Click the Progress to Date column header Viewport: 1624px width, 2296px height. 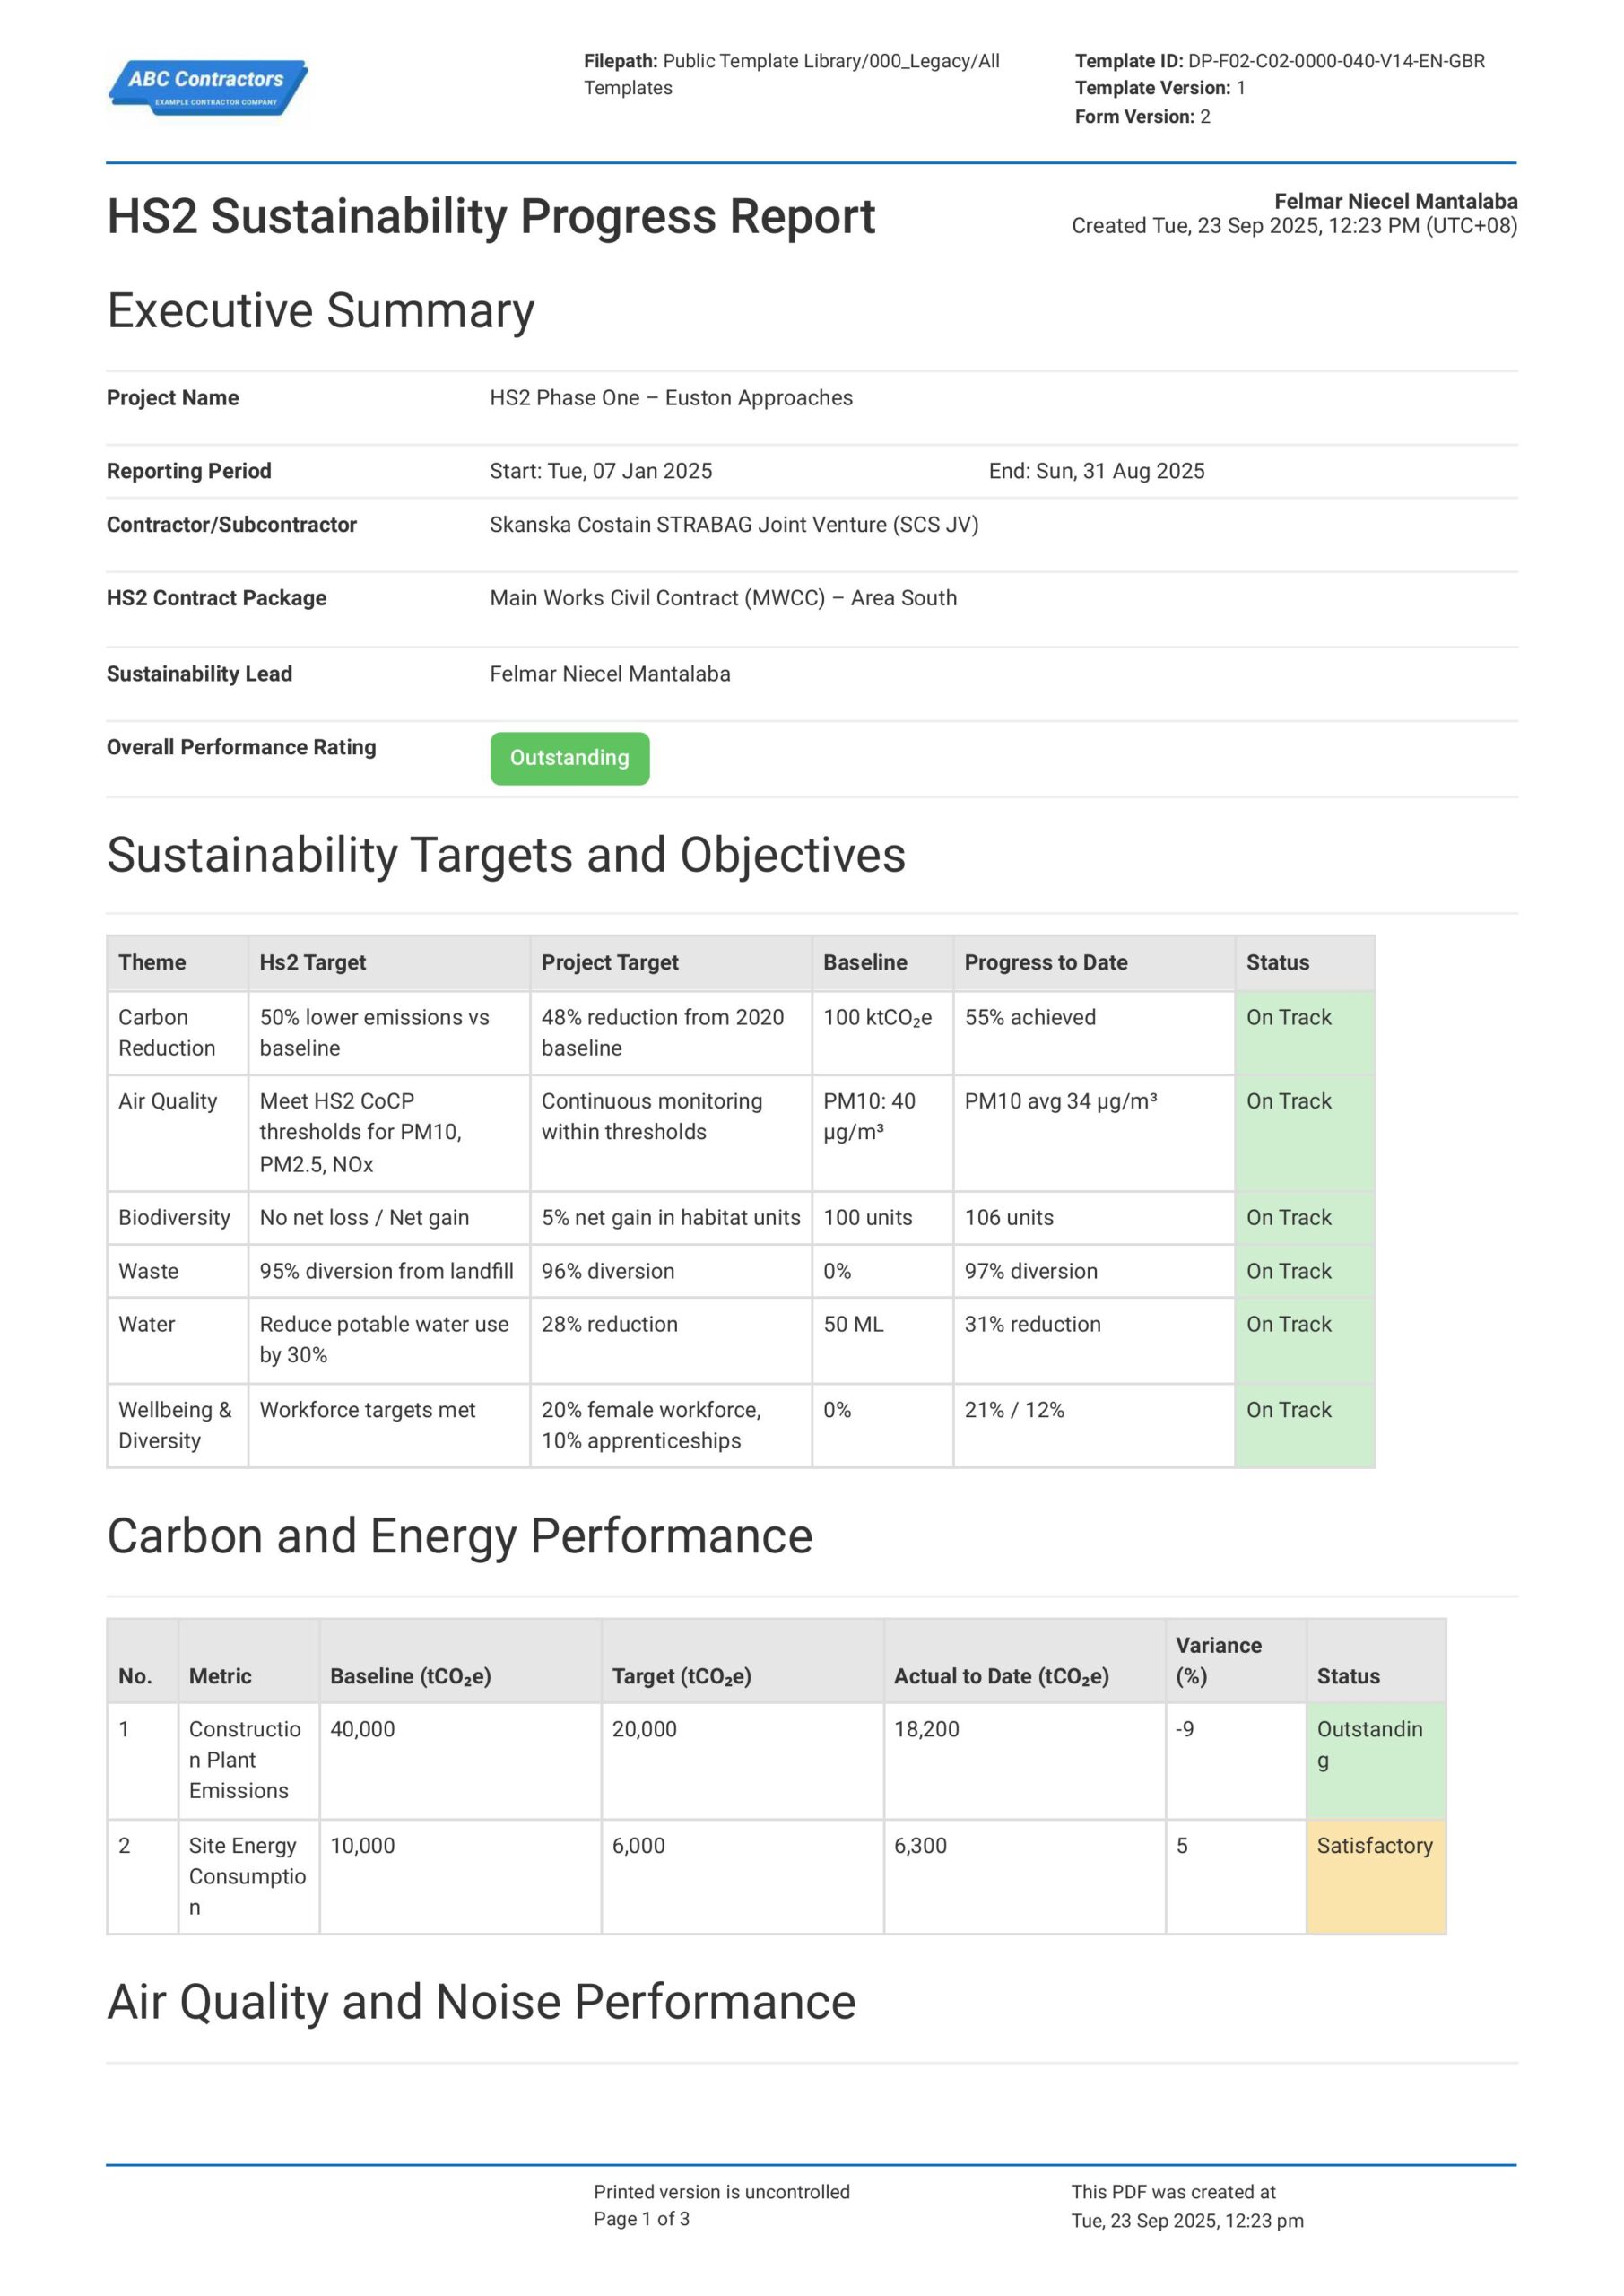click(1045, 962)
